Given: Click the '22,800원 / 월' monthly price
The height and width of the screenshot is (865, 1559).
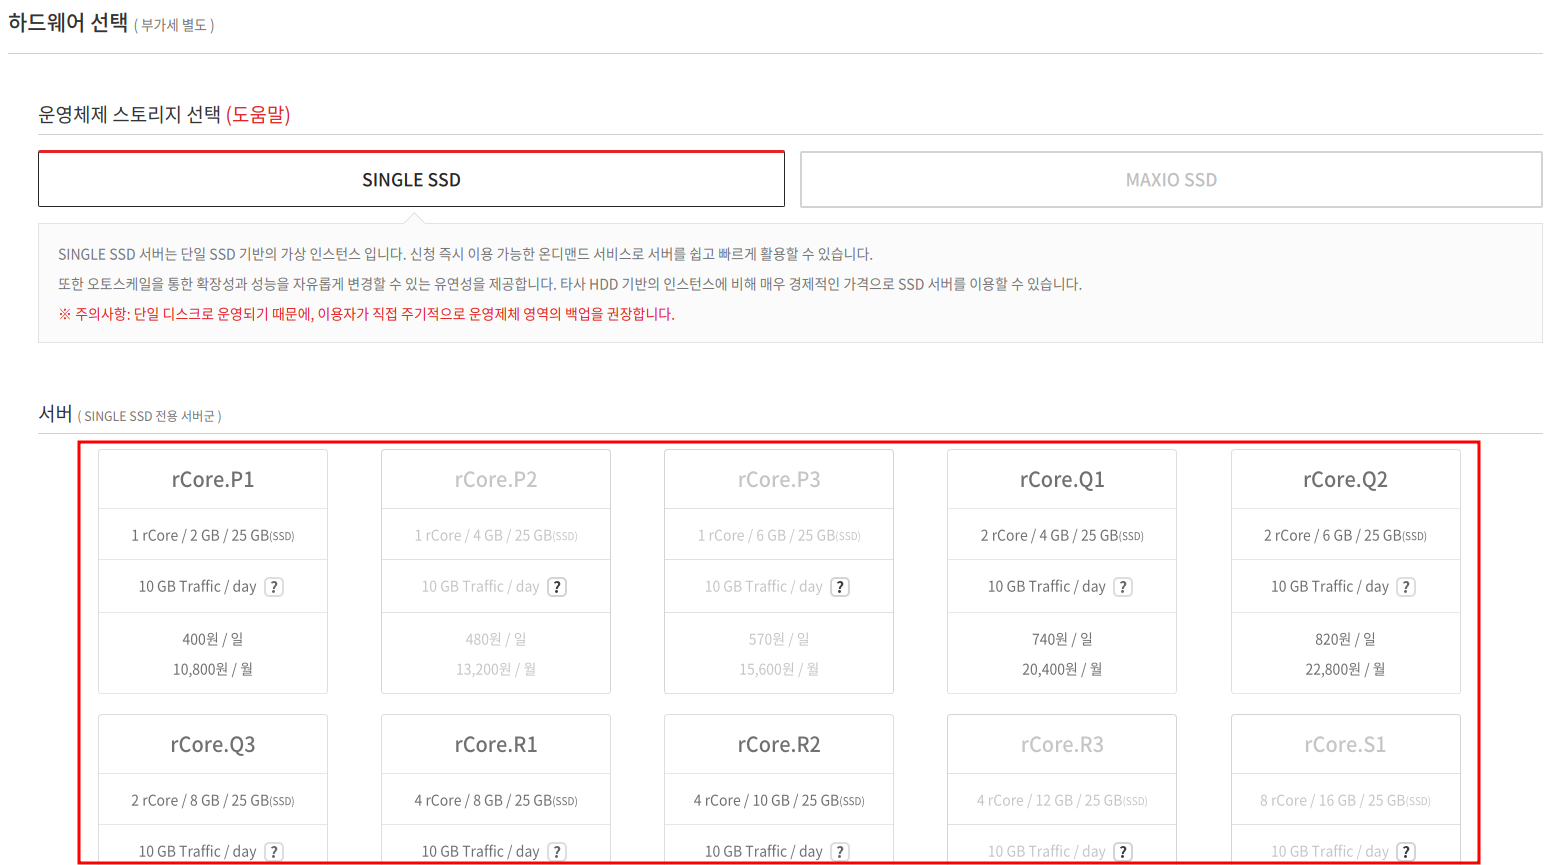Looking at the screenshot, I should point(1345,669).
